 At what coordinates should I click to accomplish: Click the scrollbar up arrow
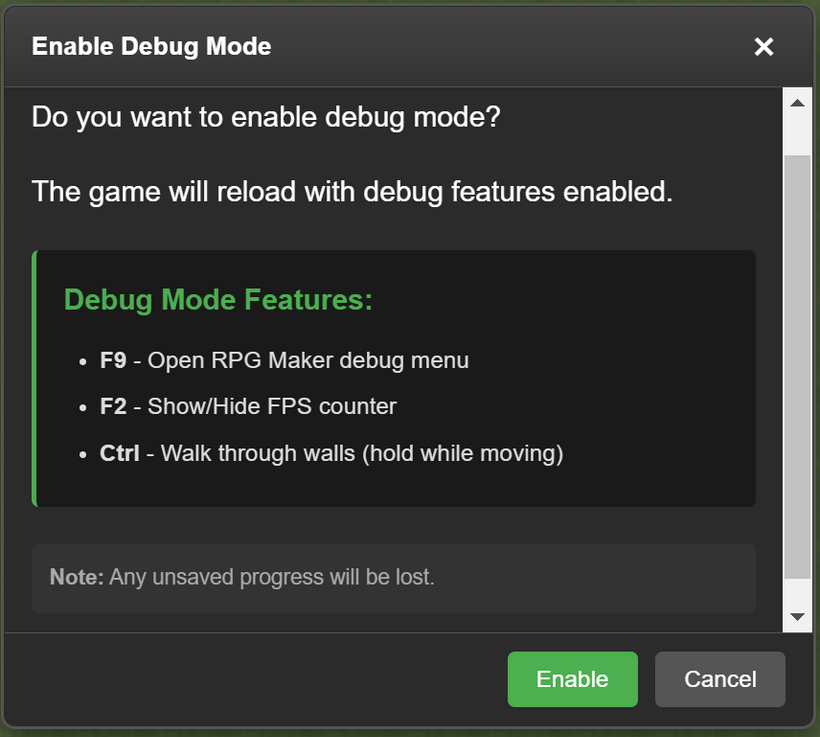pos(797,103)
